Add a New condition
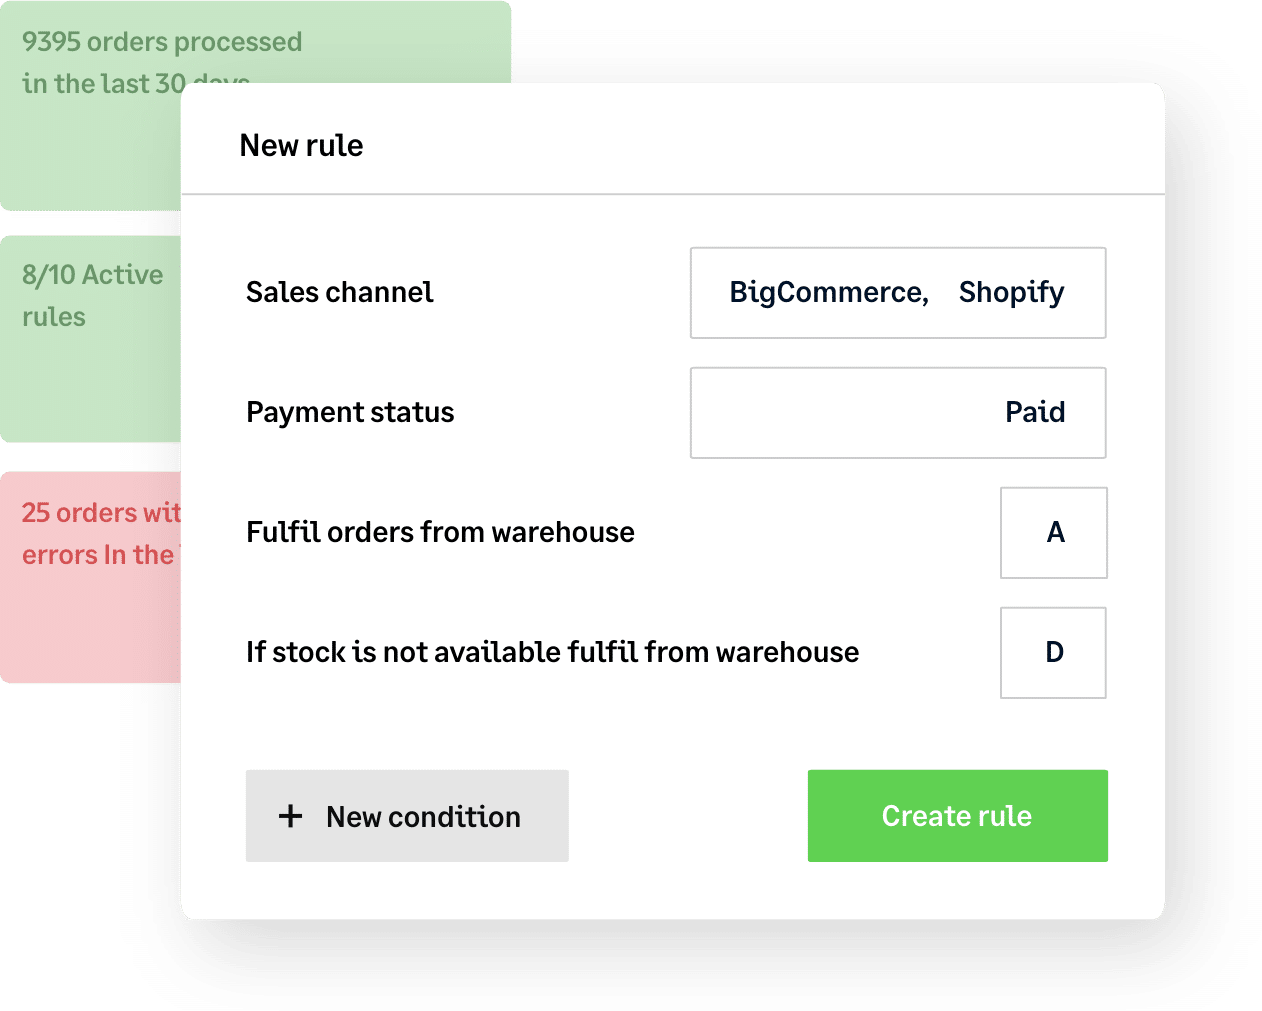The height and width of the screenshot is (1011, 1262). 407,816
